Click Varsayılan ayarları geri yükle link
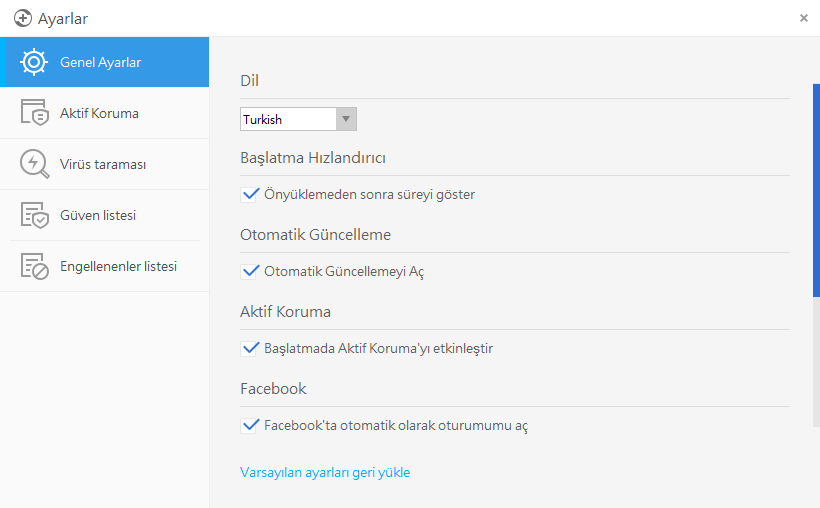Screen dimensions: 820x508 point(325,472)
